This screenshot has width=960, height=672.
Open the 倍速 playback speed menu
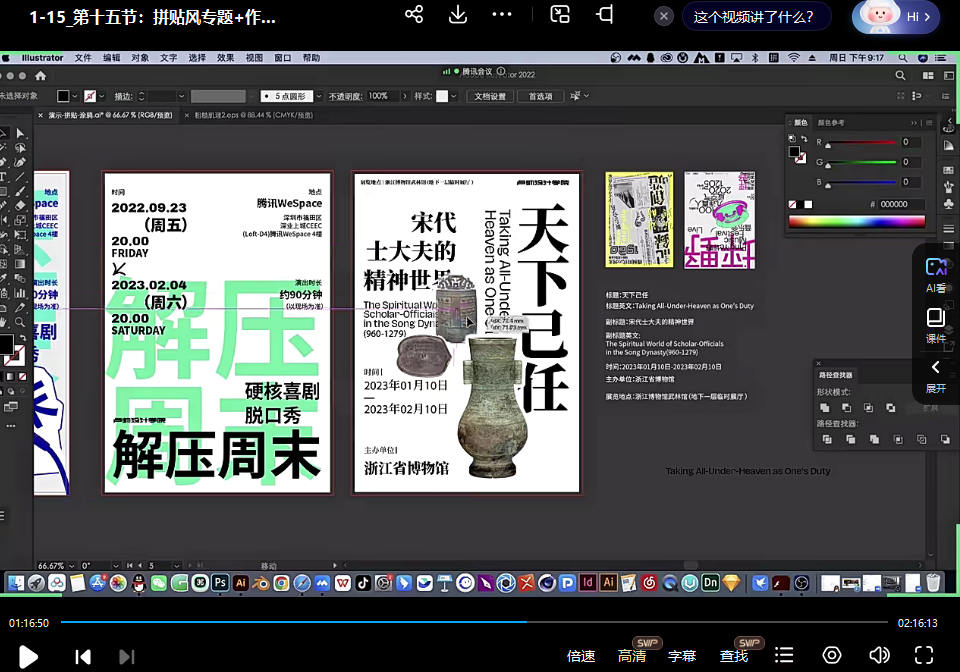tap(581, 656)
